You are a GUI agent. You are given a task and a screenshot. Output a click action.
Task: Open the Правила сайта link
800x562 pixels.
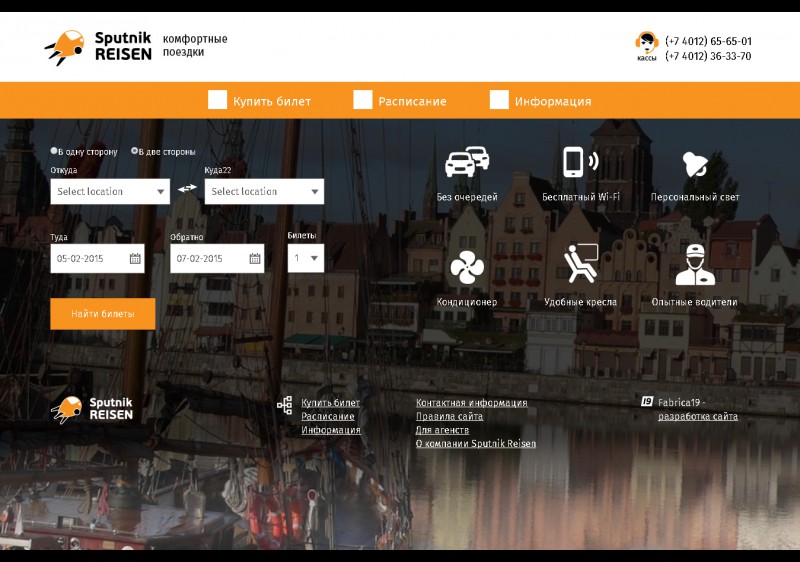click(x=449, y=416)
